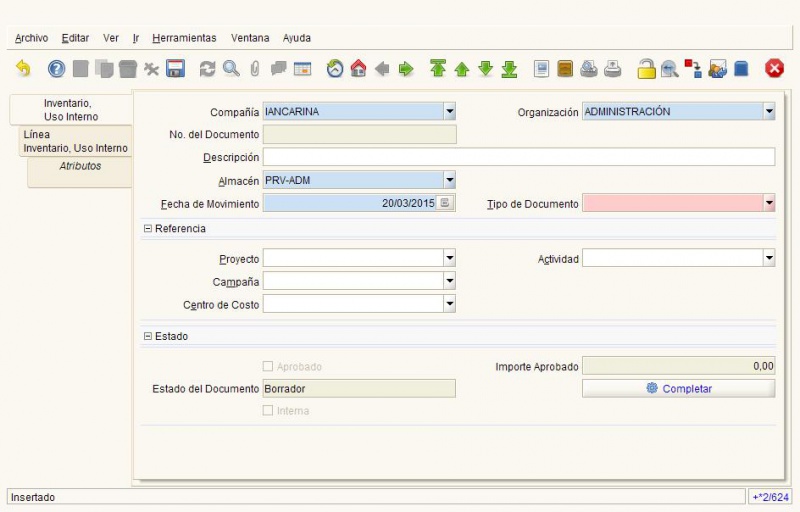Click the Completar button
800x512 pixels.
(x=679, y=389)
